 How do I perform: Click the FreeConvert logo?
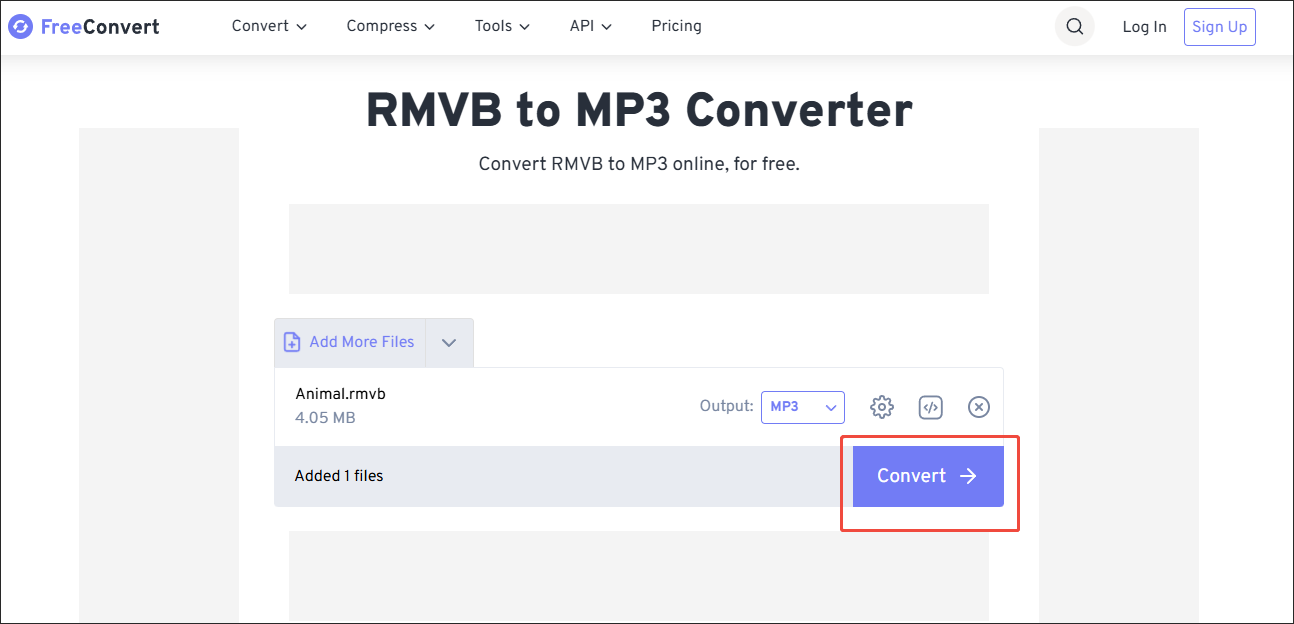[84, 26]
